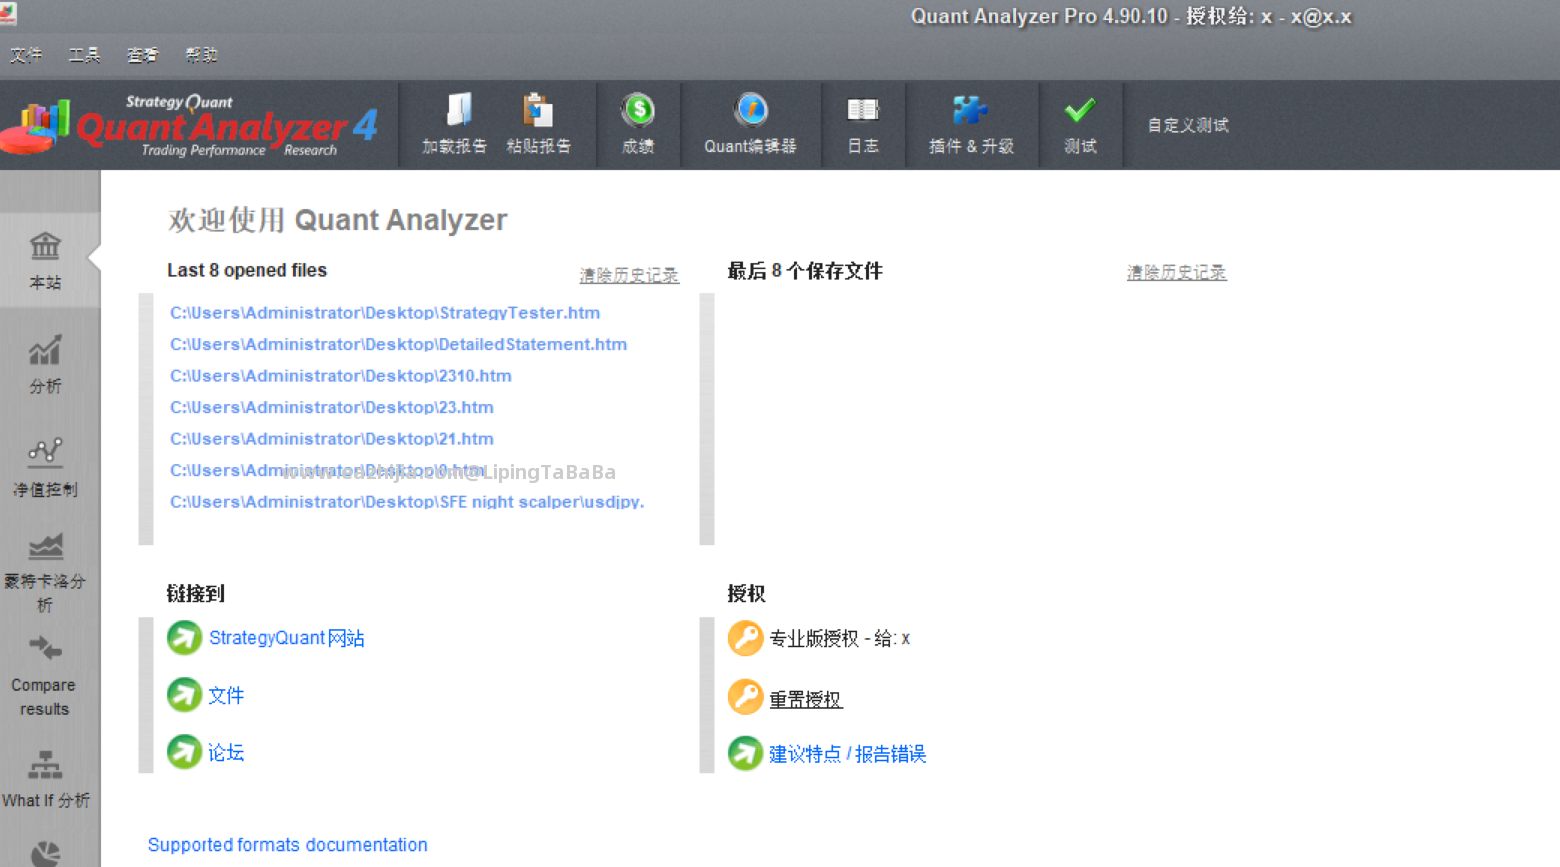Click green arrow icon beside 建议特点 / 报告错误
The height and width of the screenshot is (867, 1560).
[745, 753]
